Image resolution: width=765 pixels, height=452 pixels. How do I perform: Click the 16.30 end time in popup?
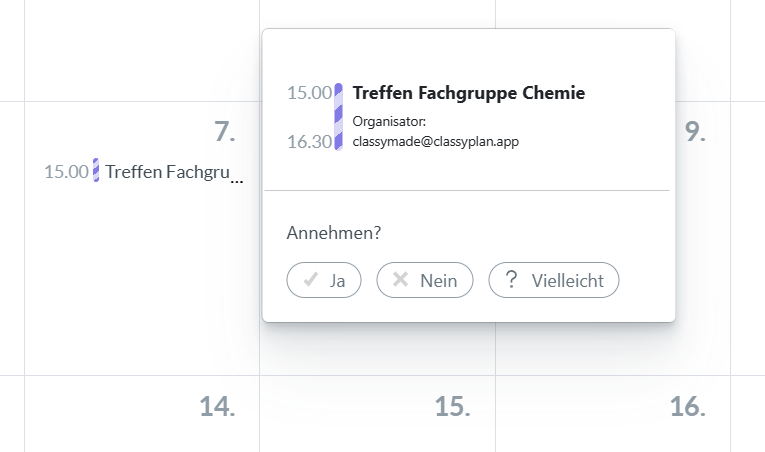pyautogui.click(x=309, y=141)
